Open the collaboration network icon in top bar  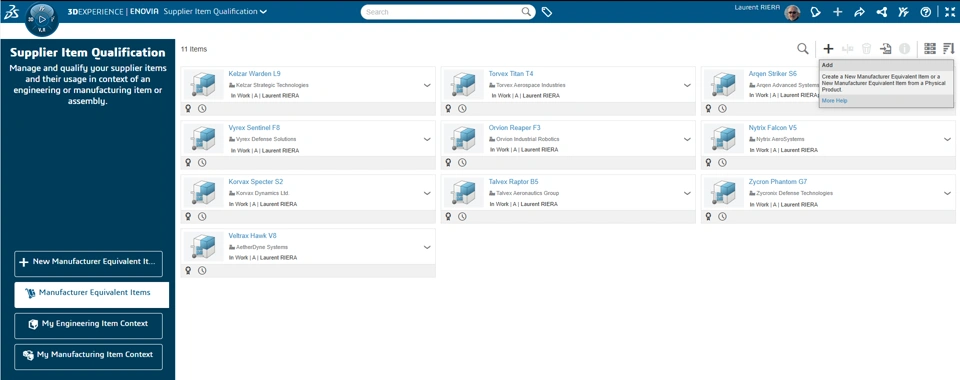[882, 12]
